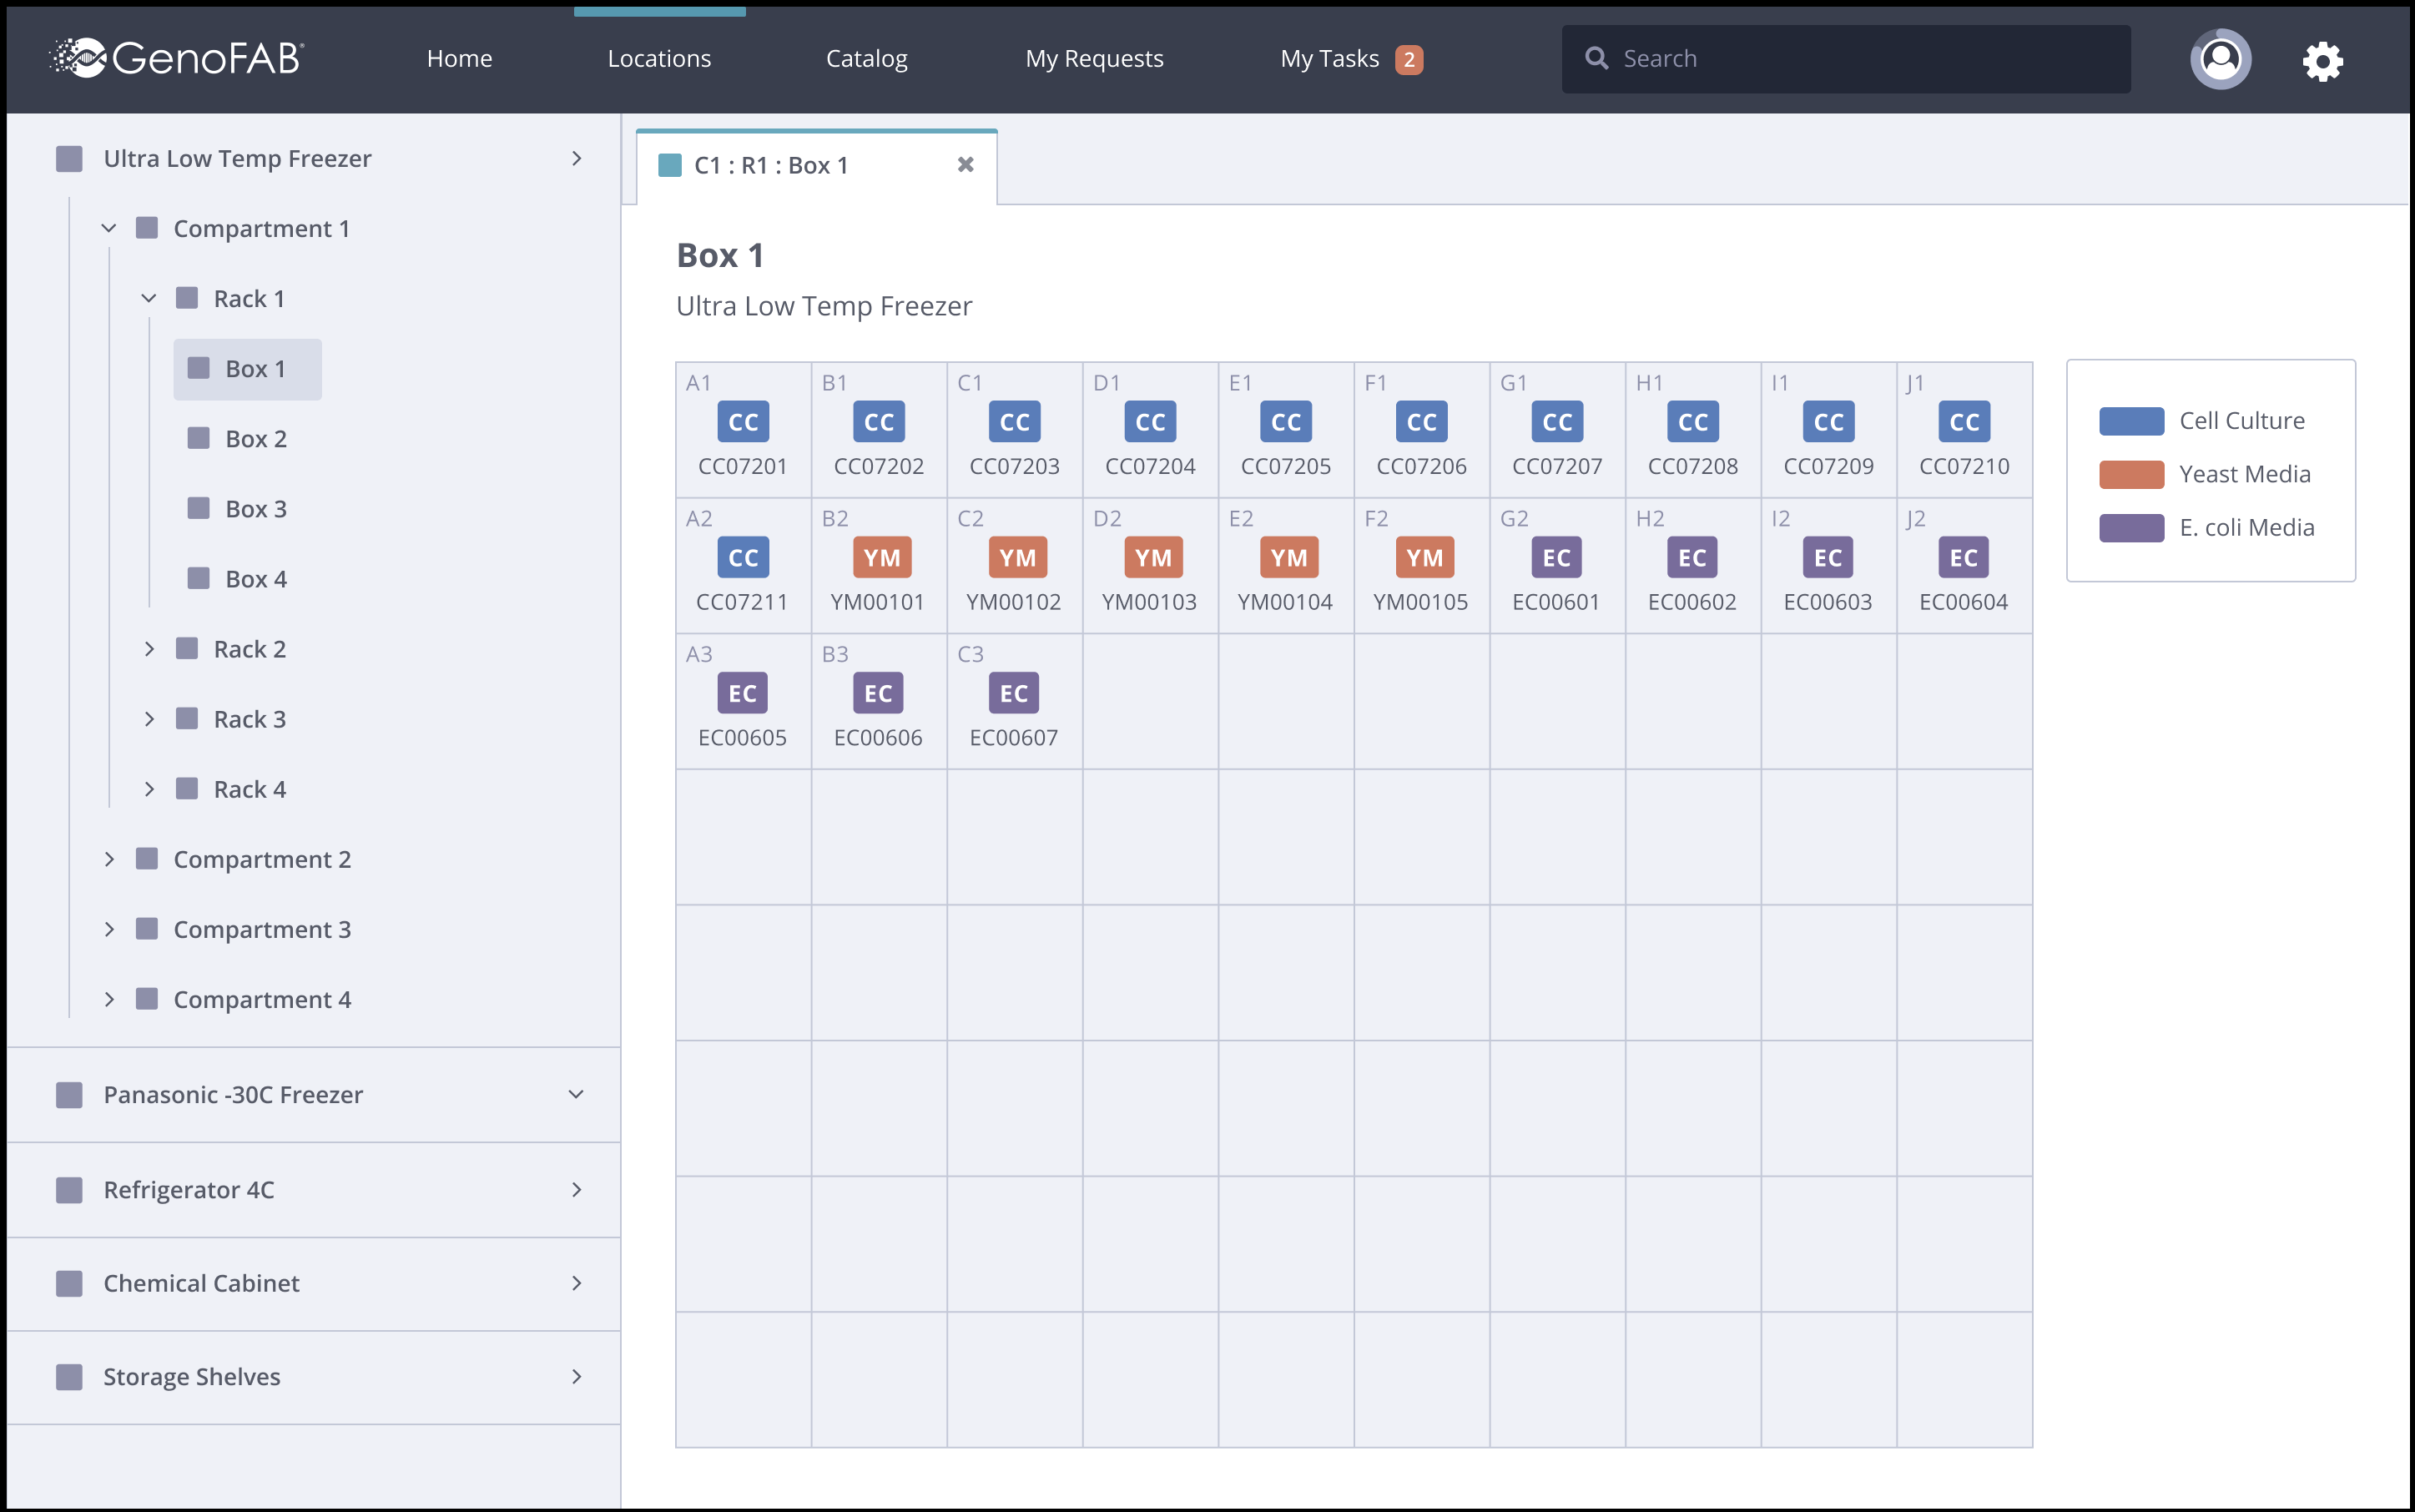Click sample label YM00103
Image resolution: width=2415 pixels, height=1512 pixels.
1149,602
